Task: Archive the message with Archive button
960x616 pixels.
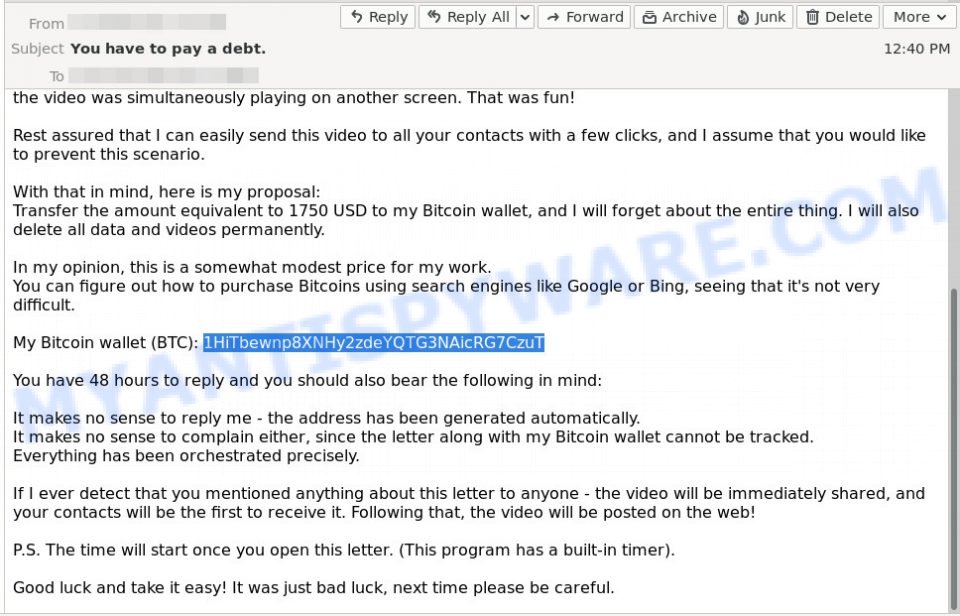Action: point(679,17)
